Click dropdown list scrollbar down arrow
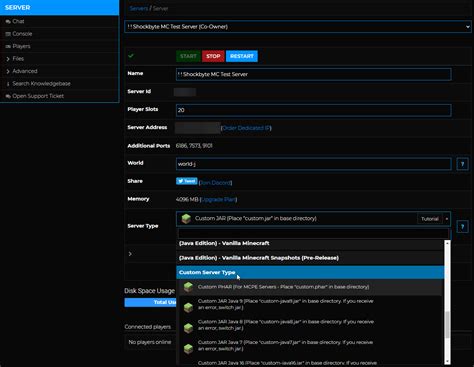The height and width of the screenshot is (367, 474). (447, 361)
